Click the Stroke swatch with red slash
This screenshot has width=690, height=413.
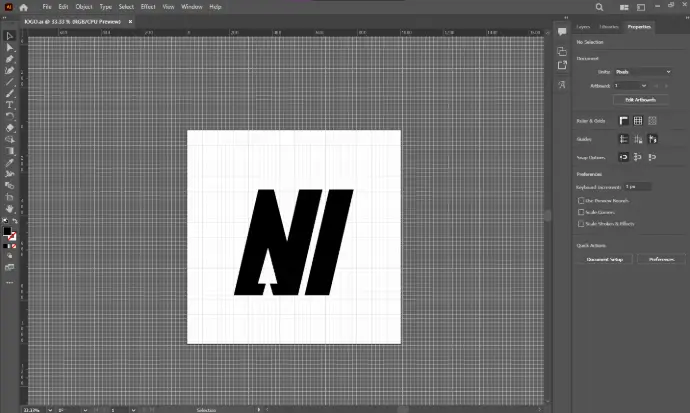point(12,236)
